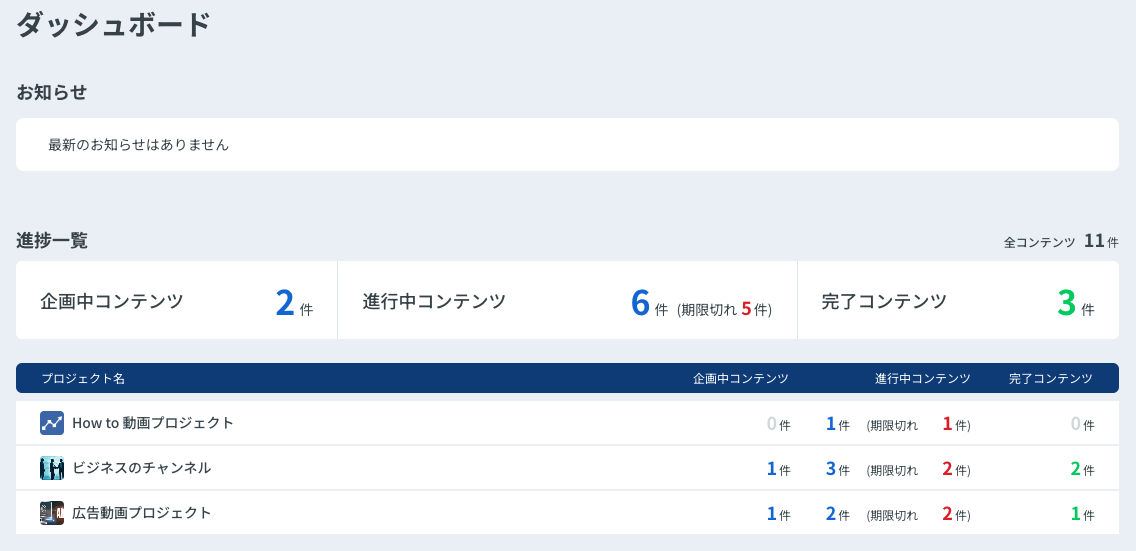
Task: Click the お知らせ notice box
Action: [567, 145]
